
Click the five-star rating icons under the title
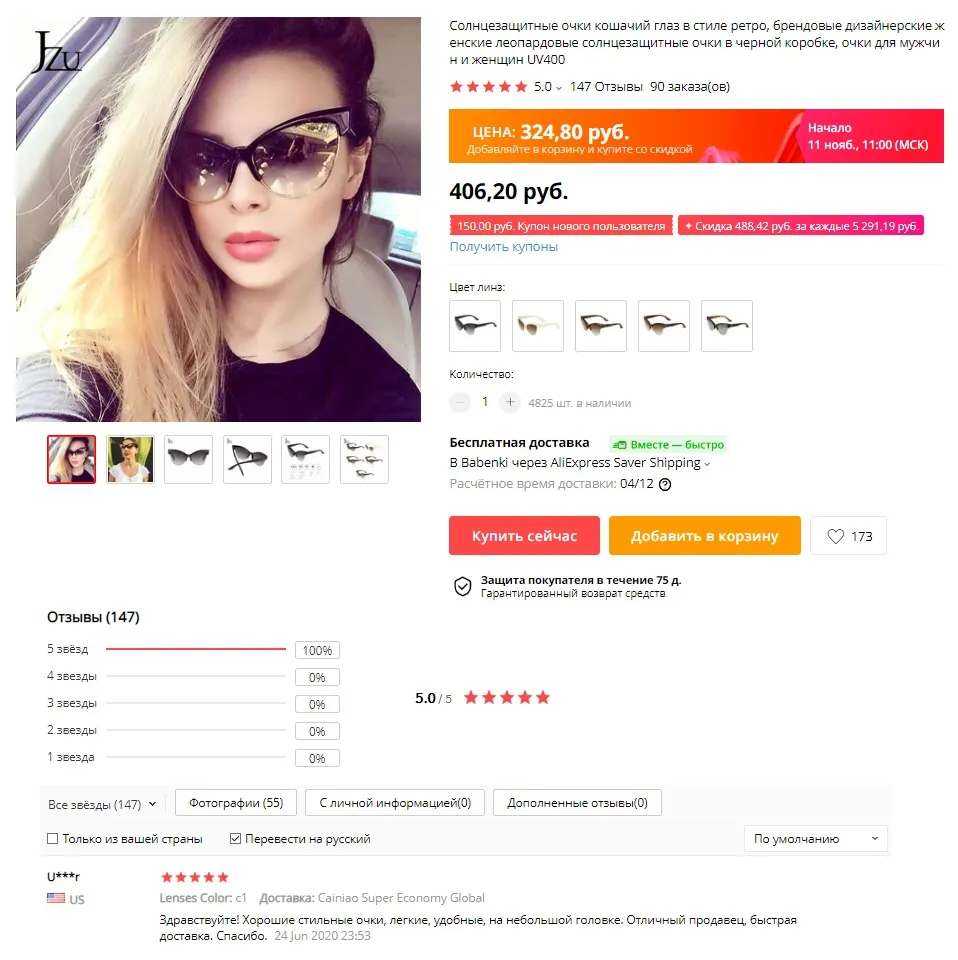point(488,87)
